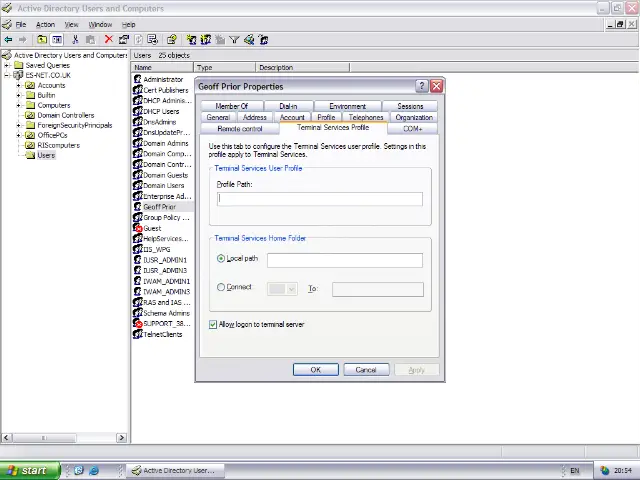Click Active Directory taskbar button
This screenshot has height=480, width=640.
pyautogui.click(x=176, y=471)
